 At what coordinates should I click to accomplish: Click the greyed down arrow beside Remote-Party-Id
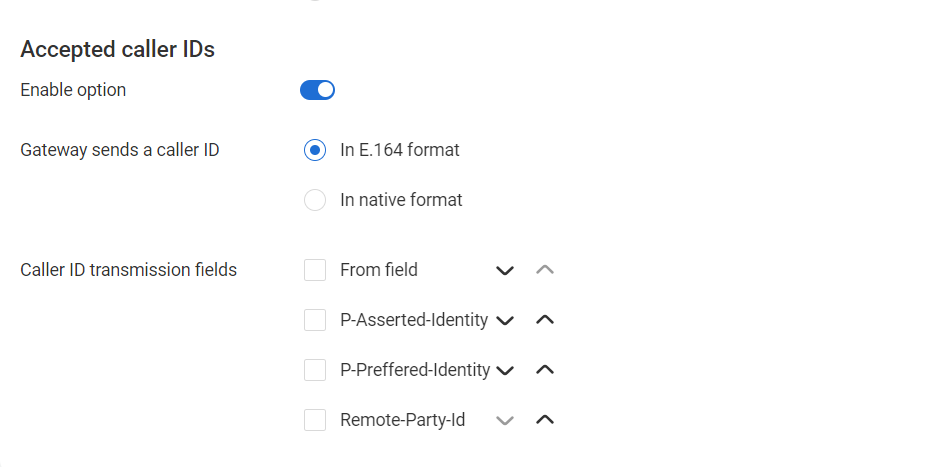click(505, 420)
